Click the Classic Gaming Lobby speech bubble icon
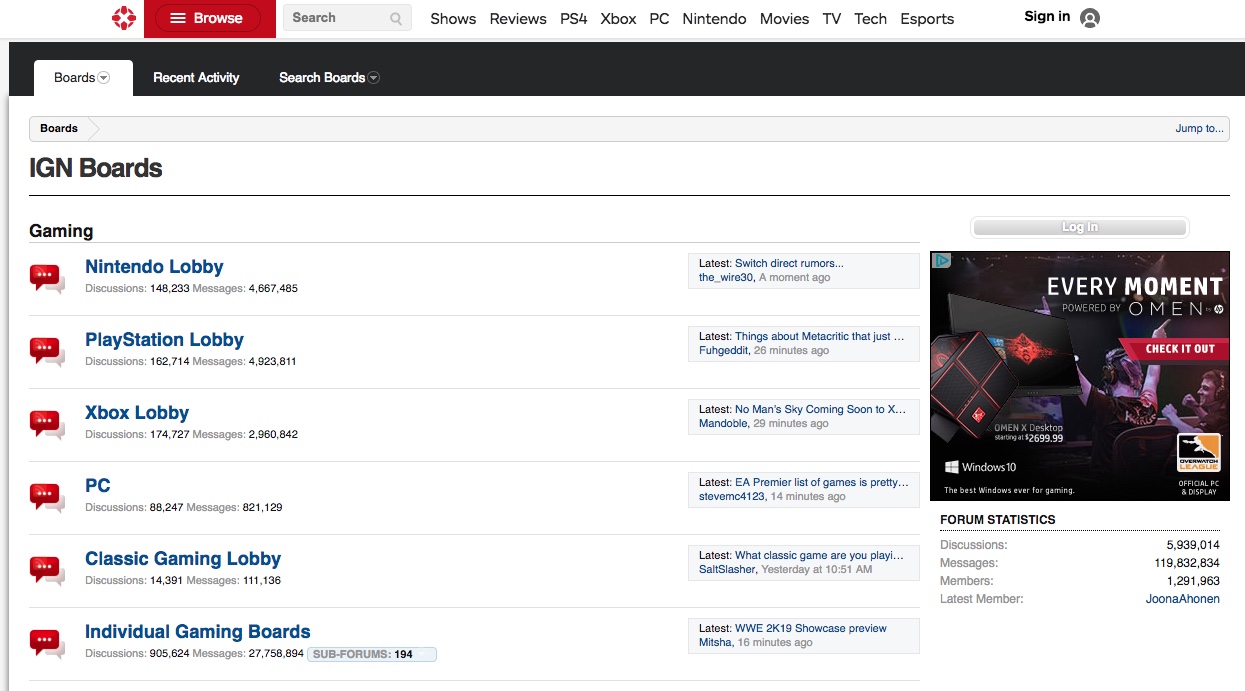1245x691 pixels. (x=46, y=570)
